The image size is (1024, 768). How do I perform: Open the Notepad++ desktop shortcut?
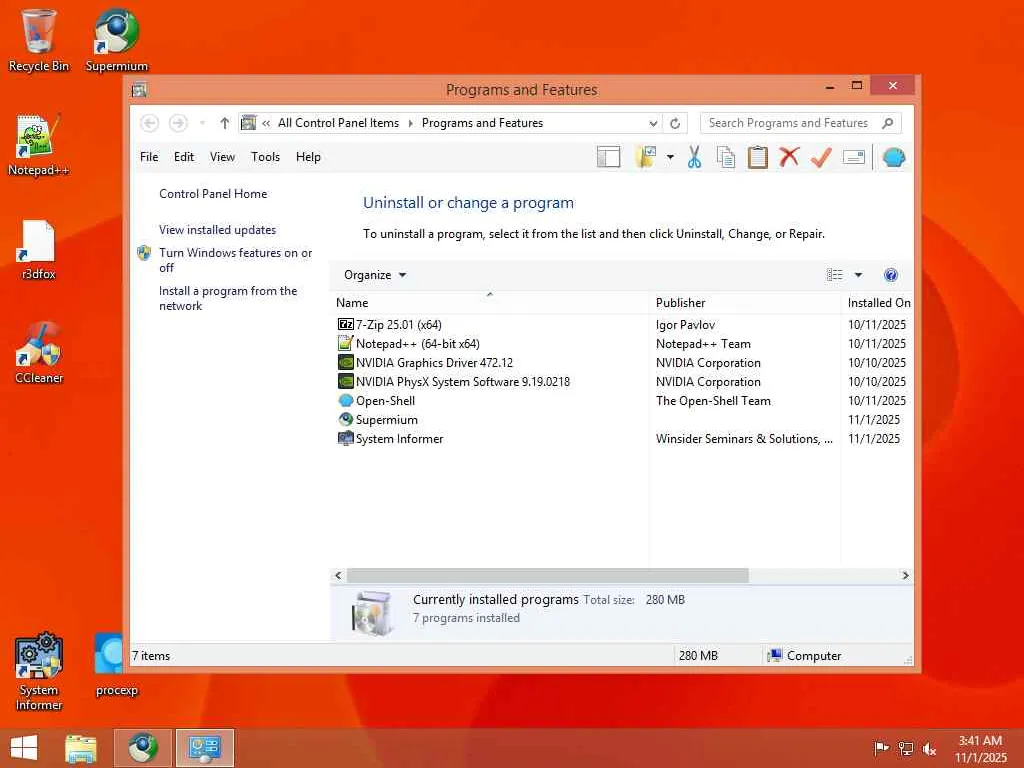(x=38, y=145)
